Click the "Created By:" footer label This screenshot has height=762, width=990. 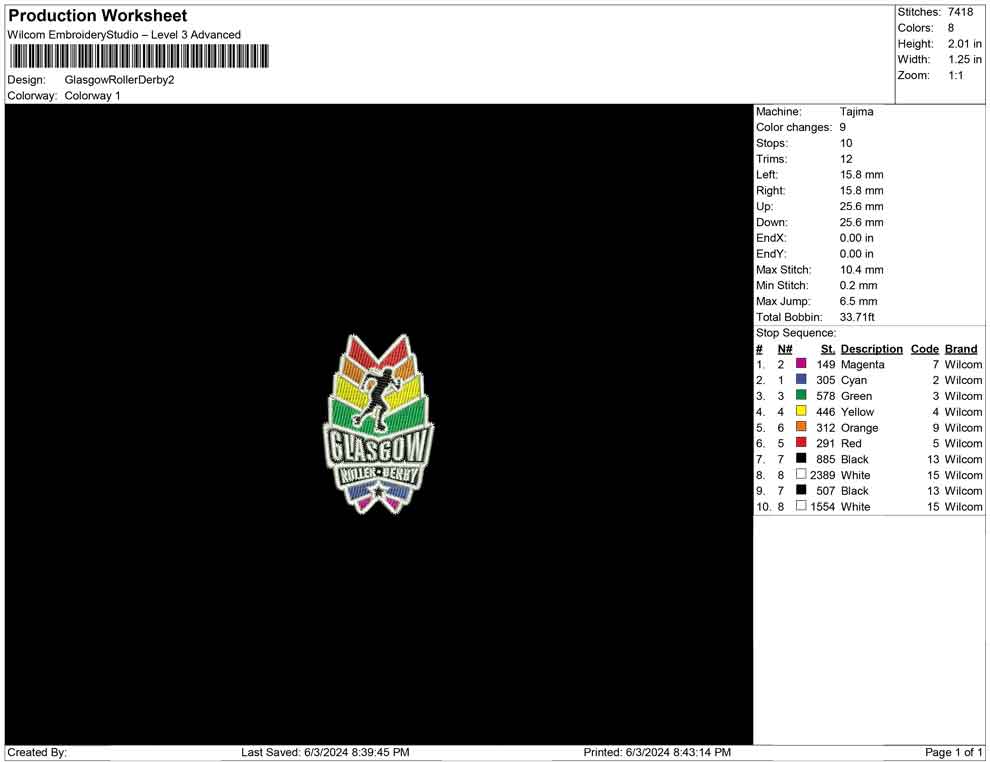(37, 753)
